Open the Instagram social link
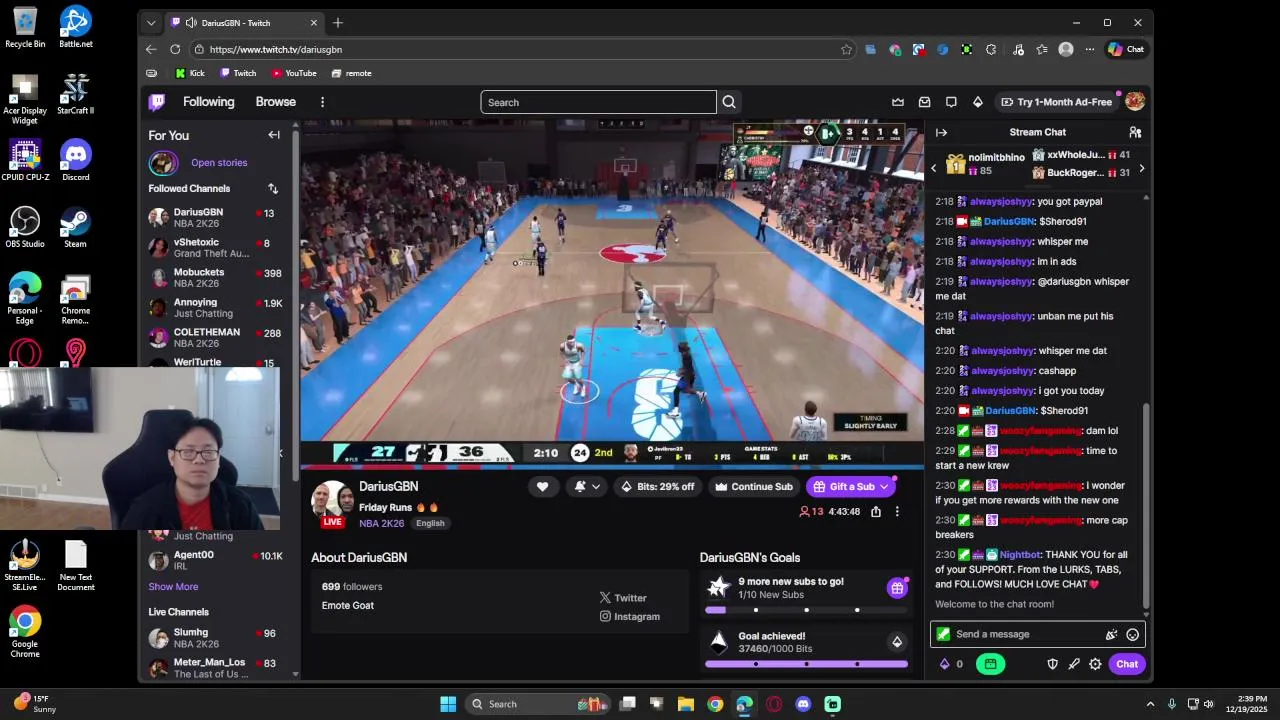The image size is (1280, 720). (630, 617)
